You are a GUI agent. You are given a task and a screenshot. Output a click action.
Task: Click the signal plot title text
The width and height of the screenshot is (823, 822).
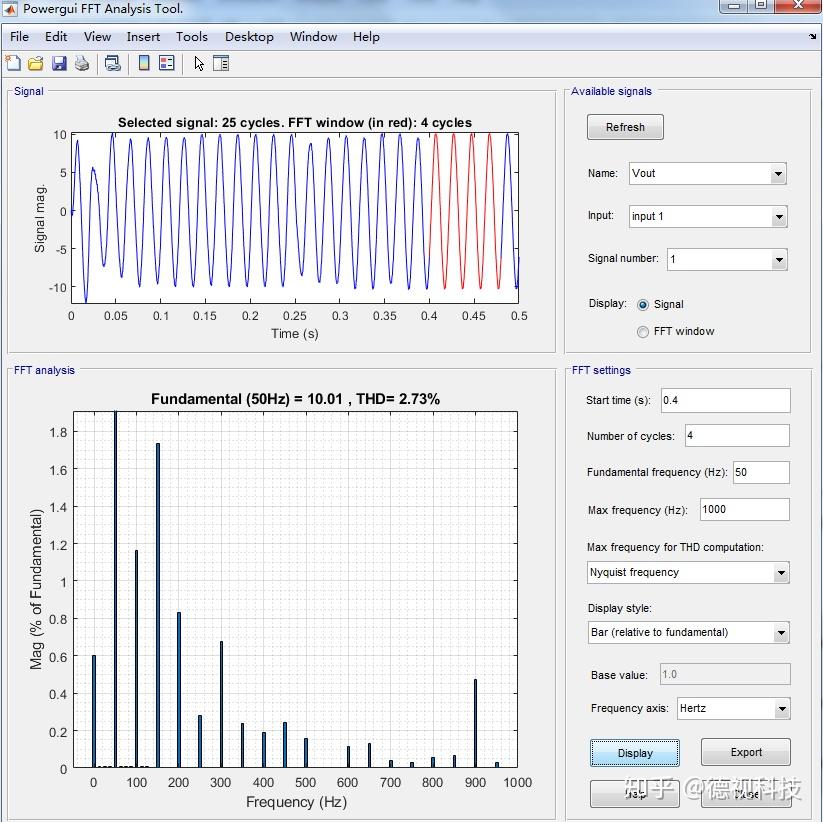(294, 123)
